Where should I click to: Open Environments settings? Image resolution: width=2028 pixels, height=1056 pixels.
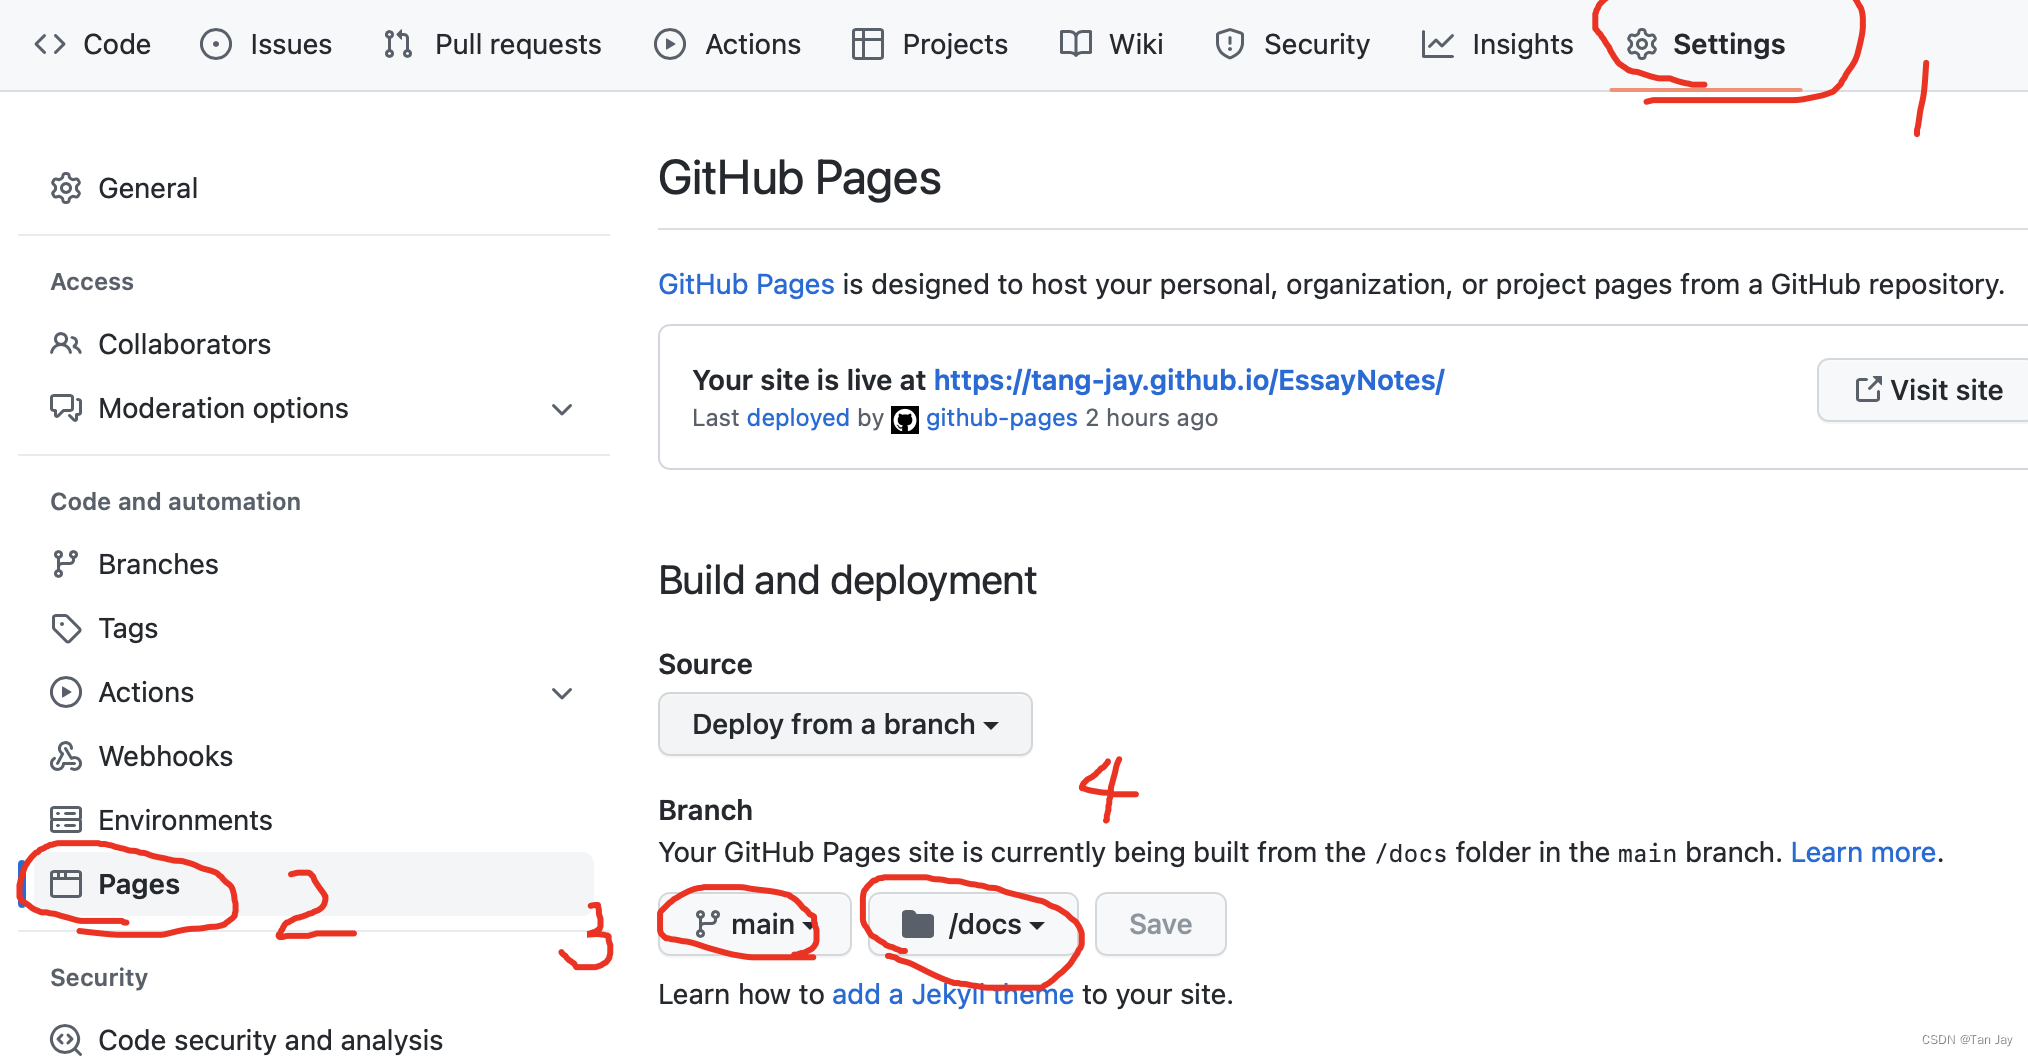coord(314,820)
